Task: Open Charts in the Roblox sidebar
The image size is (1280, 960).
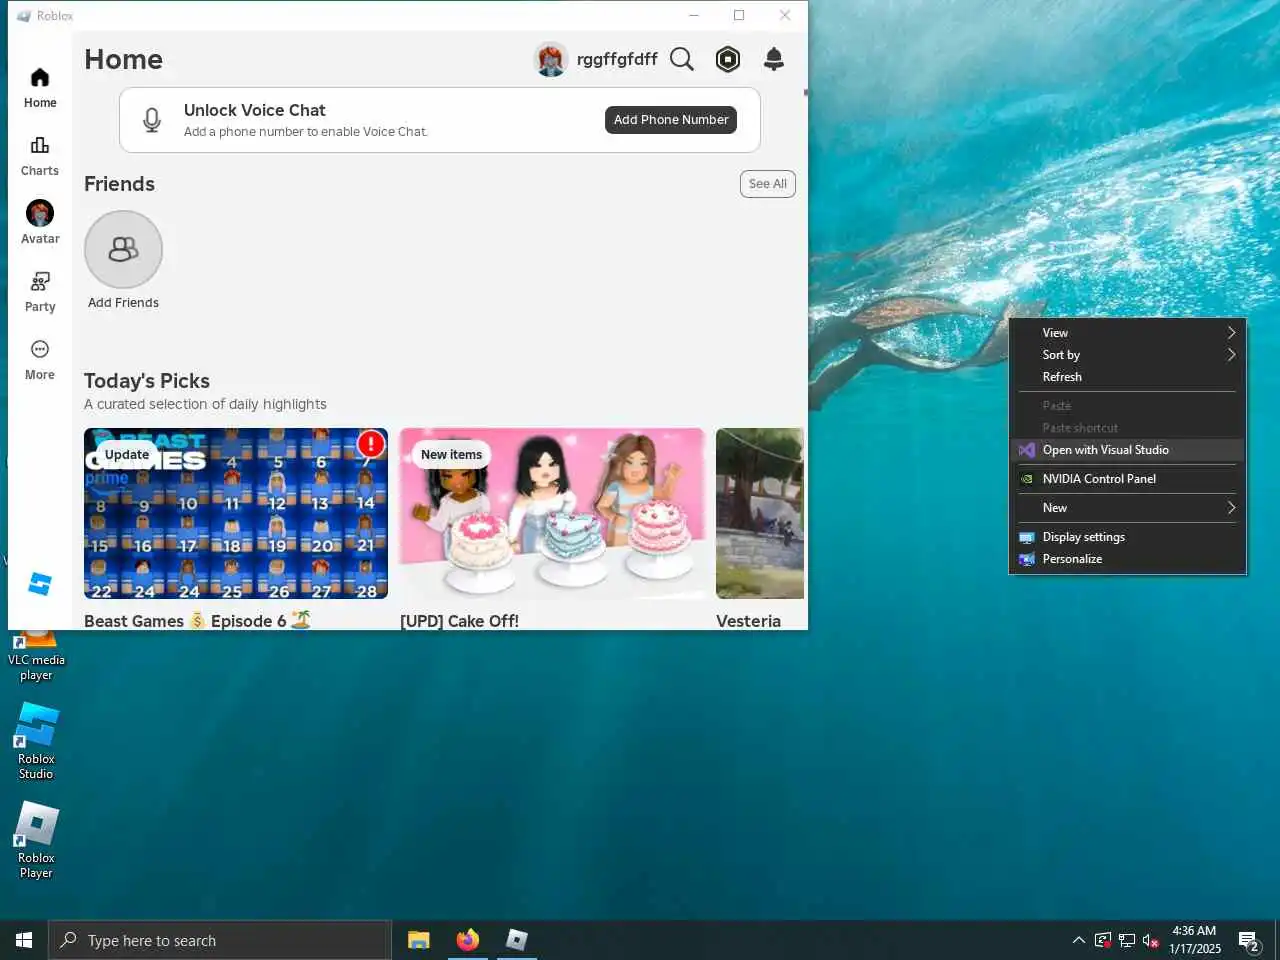Action: 40,156
